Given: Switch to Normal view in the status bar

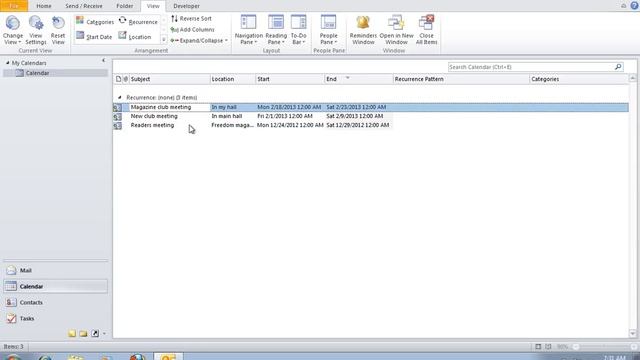Looking at the screenshot, I should [x=538, y=347].
